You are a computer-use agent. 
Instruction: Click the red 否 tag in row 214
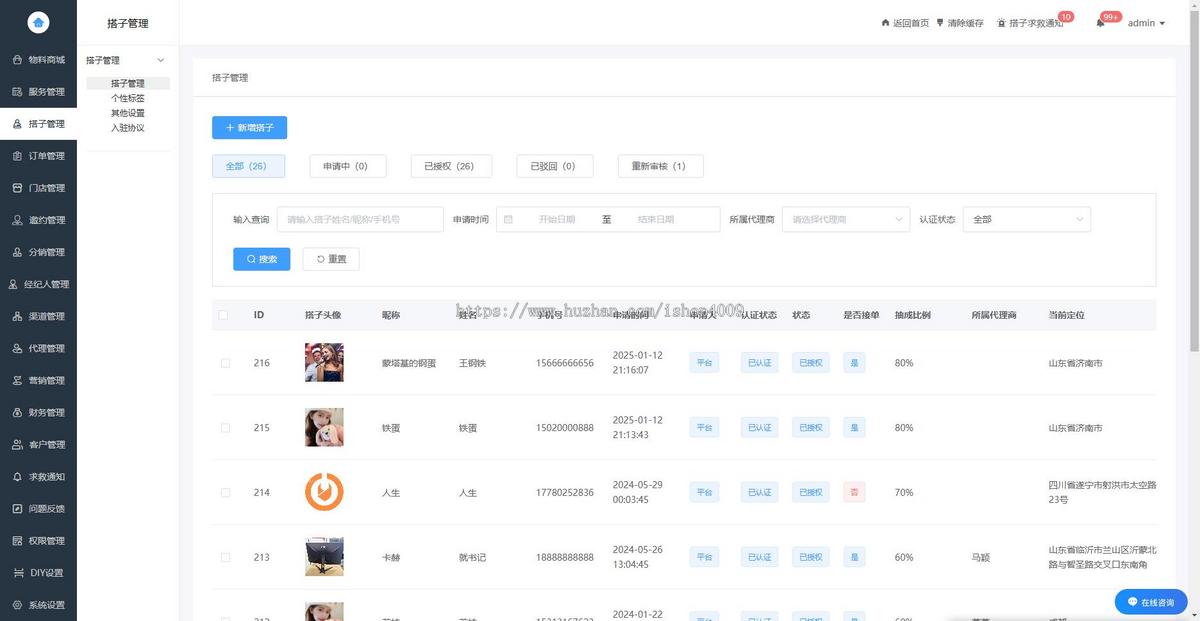[854, 492]
